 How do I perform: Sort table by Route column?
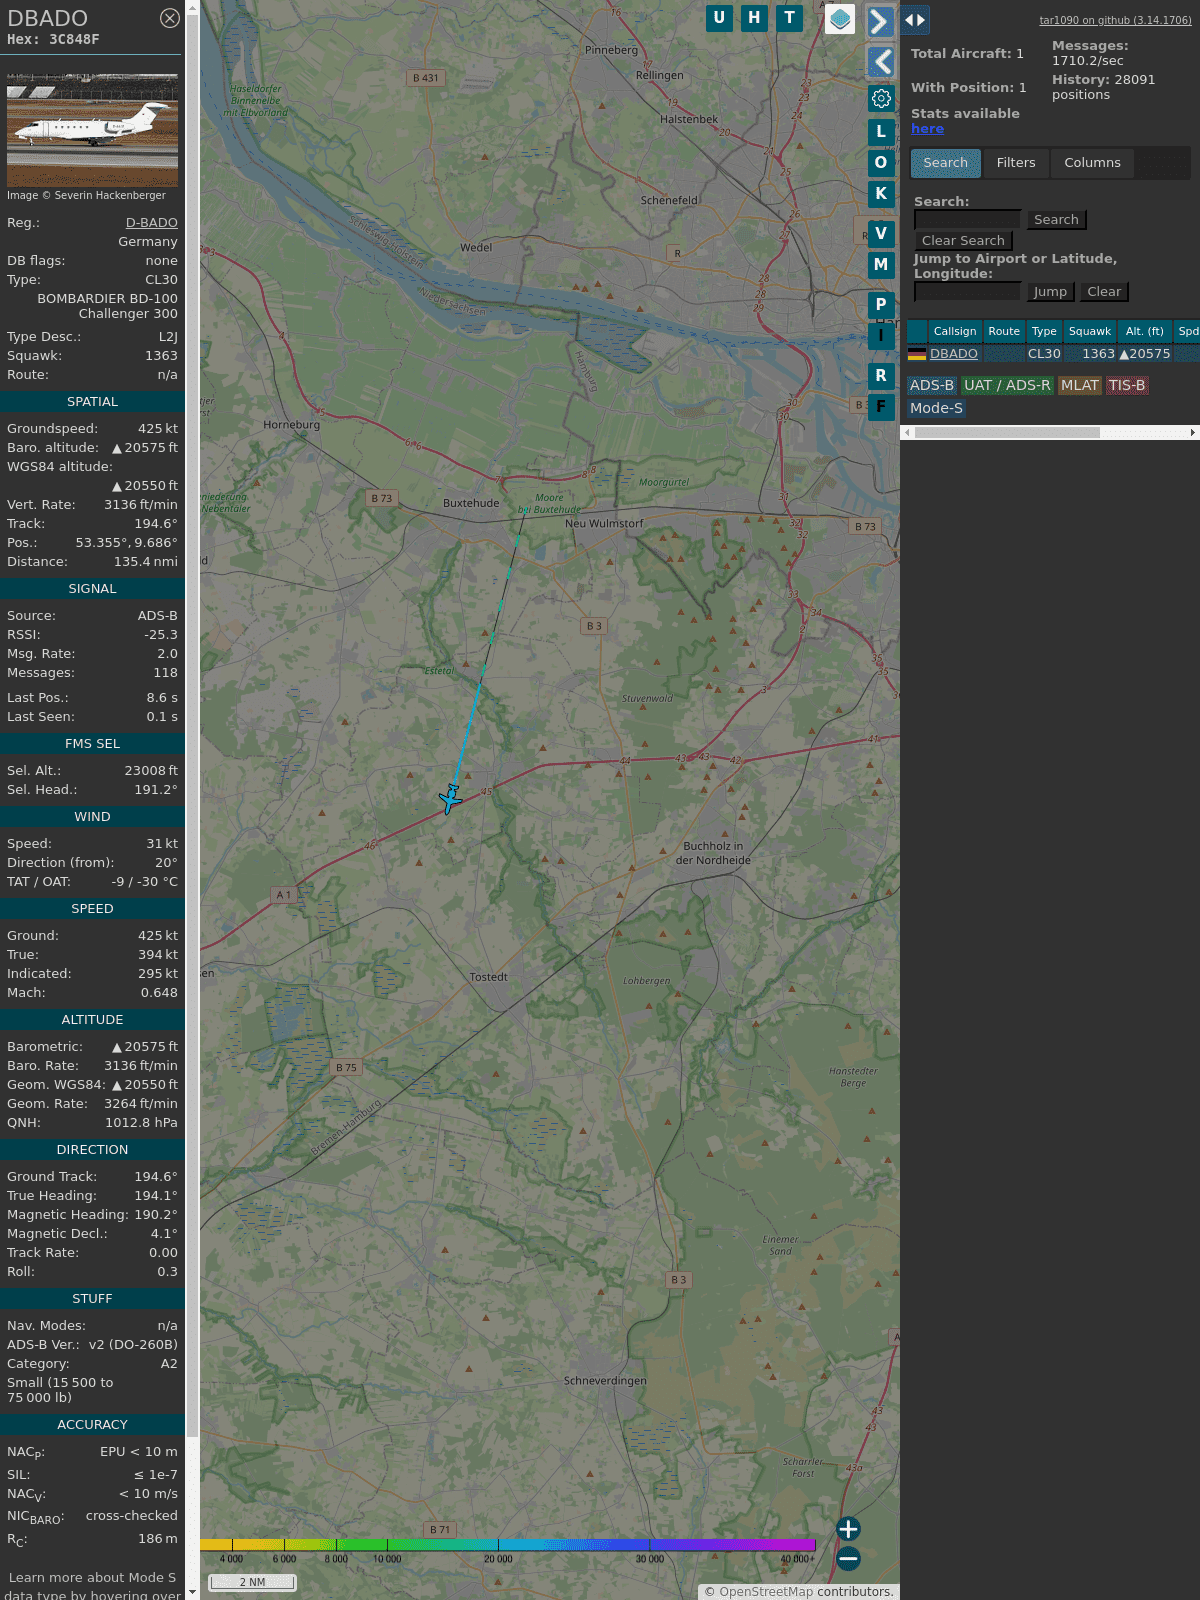[1004, 331]
